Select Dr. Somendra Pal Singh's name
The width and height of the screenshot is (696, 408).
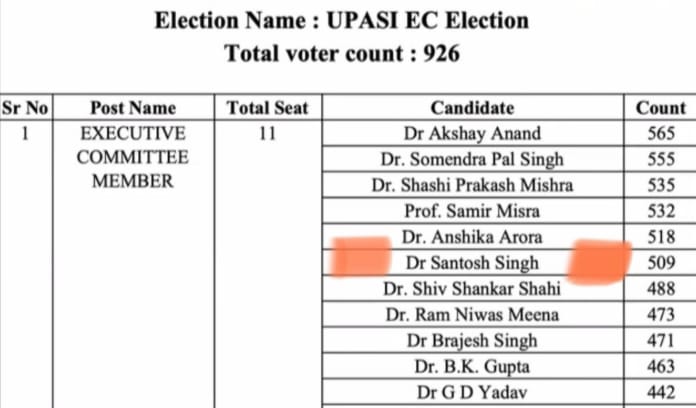point(472,159)
